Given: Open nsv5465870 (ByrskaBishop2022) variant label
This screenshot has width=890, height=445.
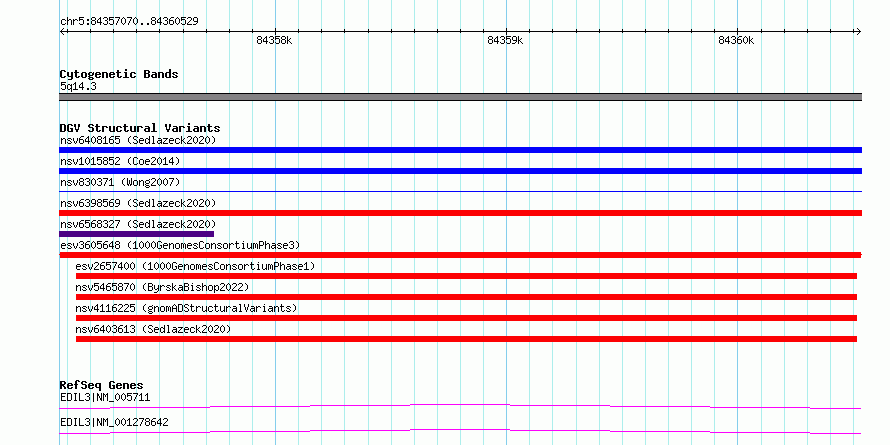Looking at the screenshot, I should [162, 287].
